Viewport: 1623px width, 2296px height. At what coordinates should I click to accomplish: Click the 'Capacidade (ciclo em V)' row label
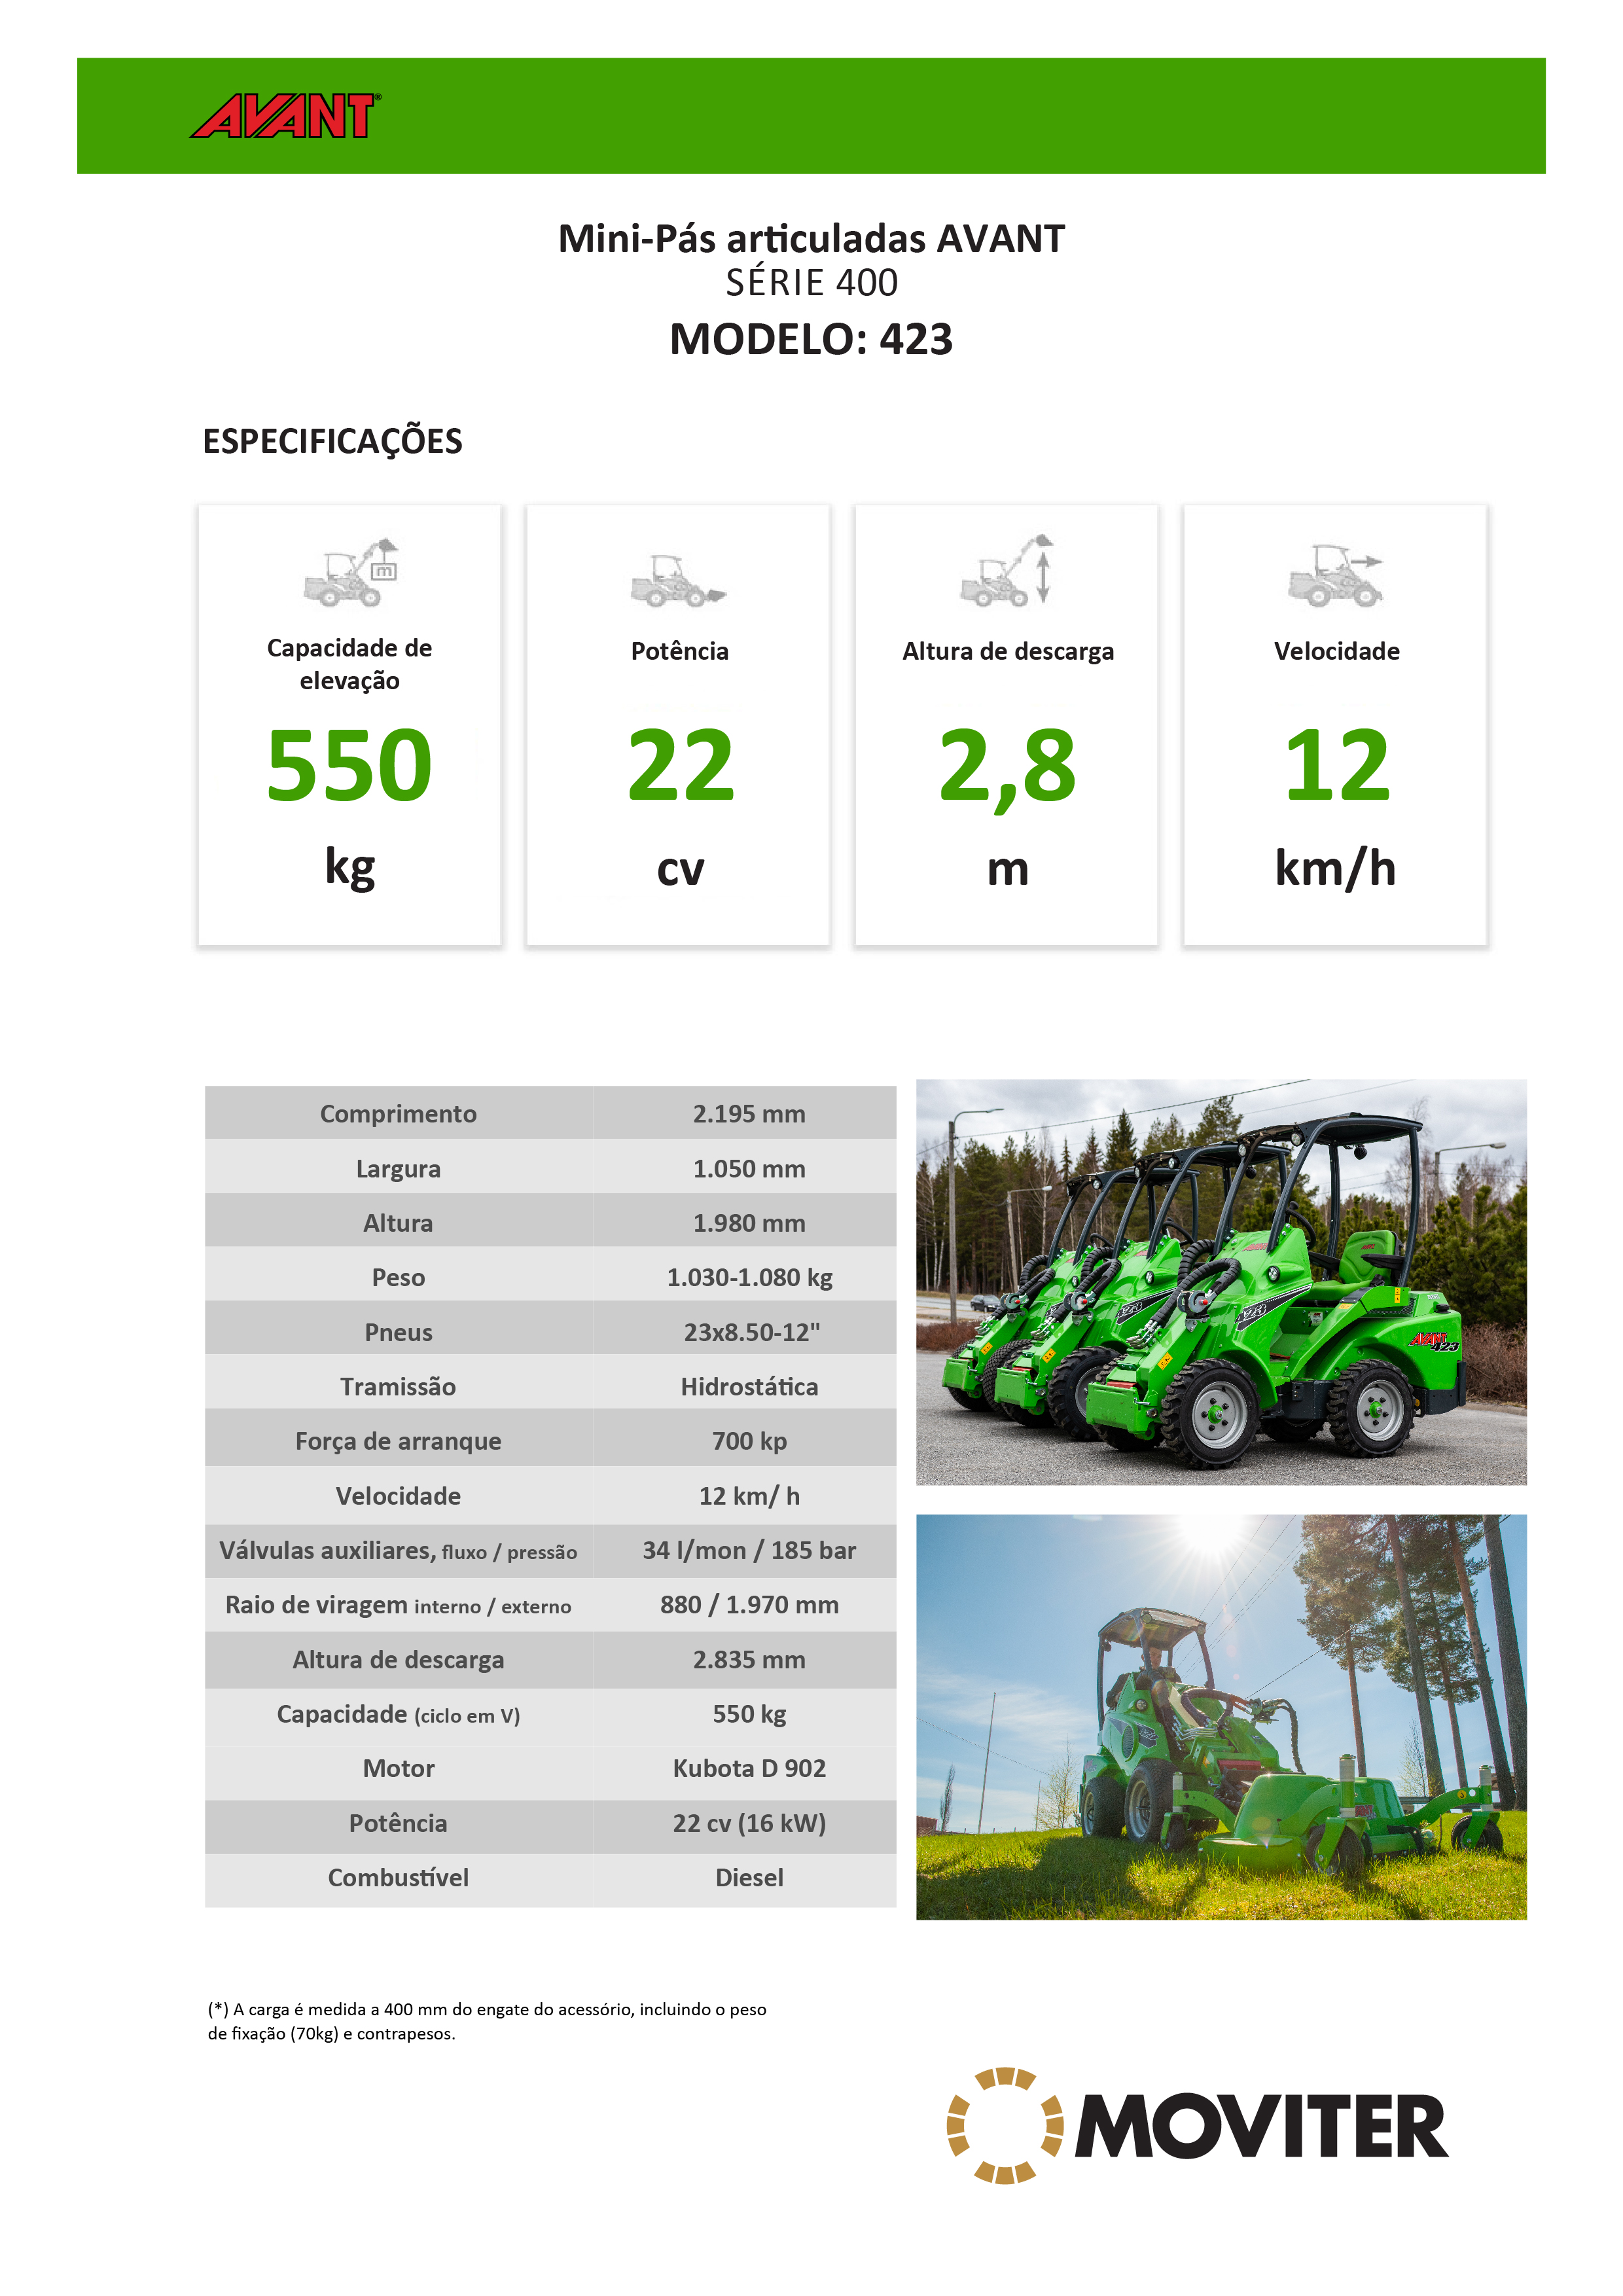398,1715
